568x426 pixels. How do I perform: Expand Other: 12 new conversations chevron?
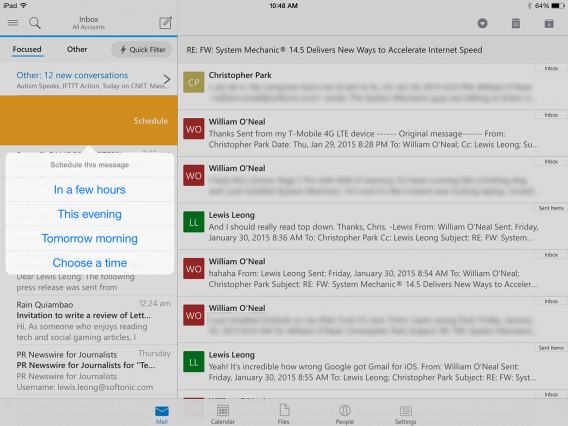click(167, 79)
